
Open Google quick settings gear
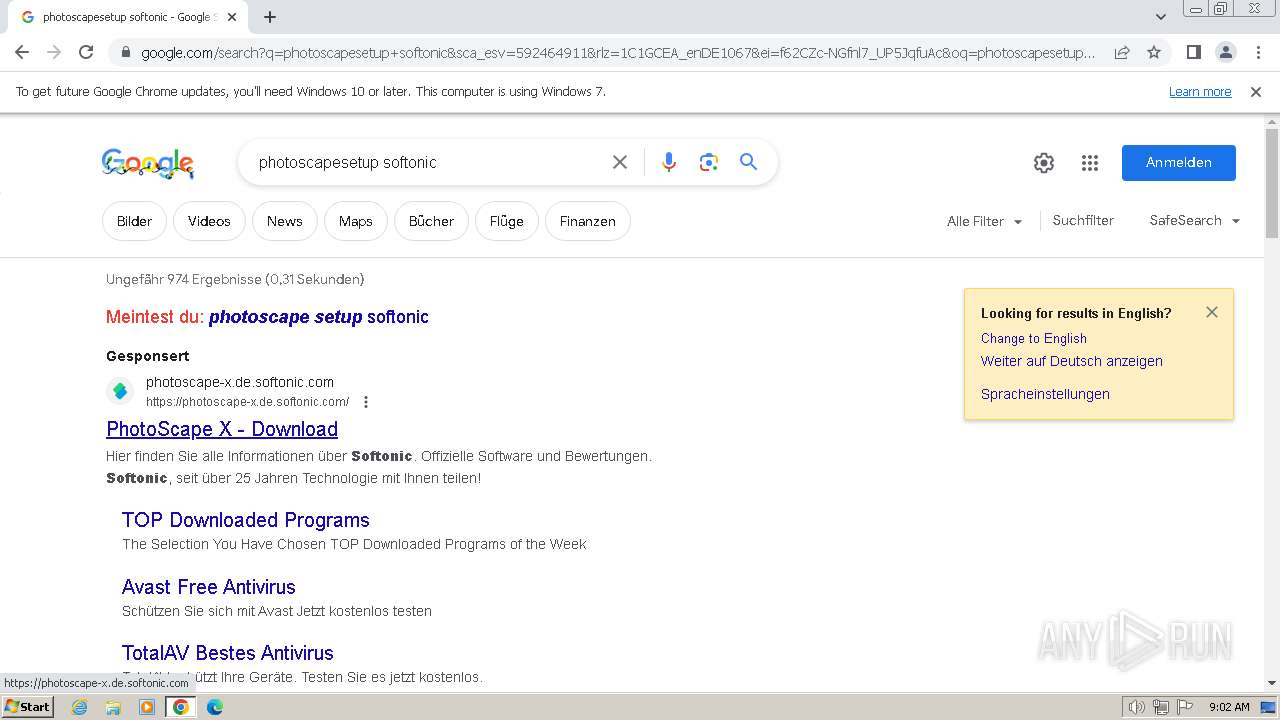(1044, 163)
